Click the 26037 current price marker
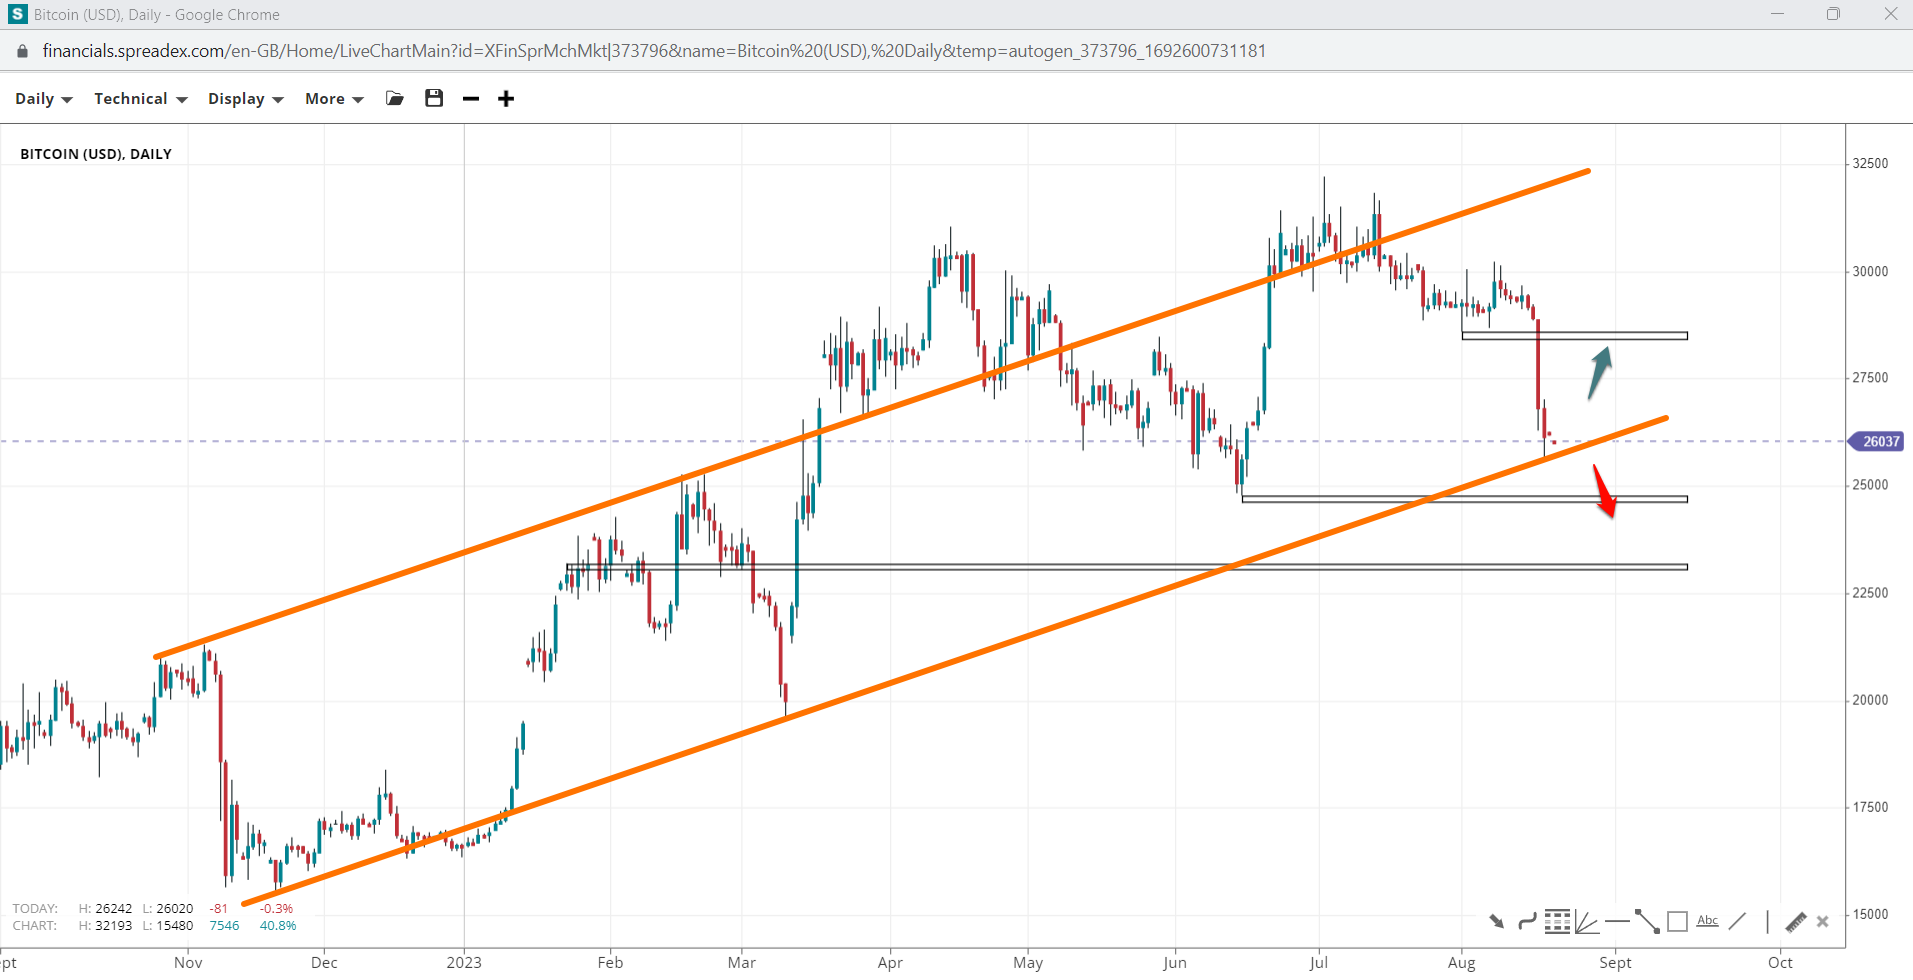Image resolution: width=1913 pixels, height=980 pixels. [x=1879, y=441]
